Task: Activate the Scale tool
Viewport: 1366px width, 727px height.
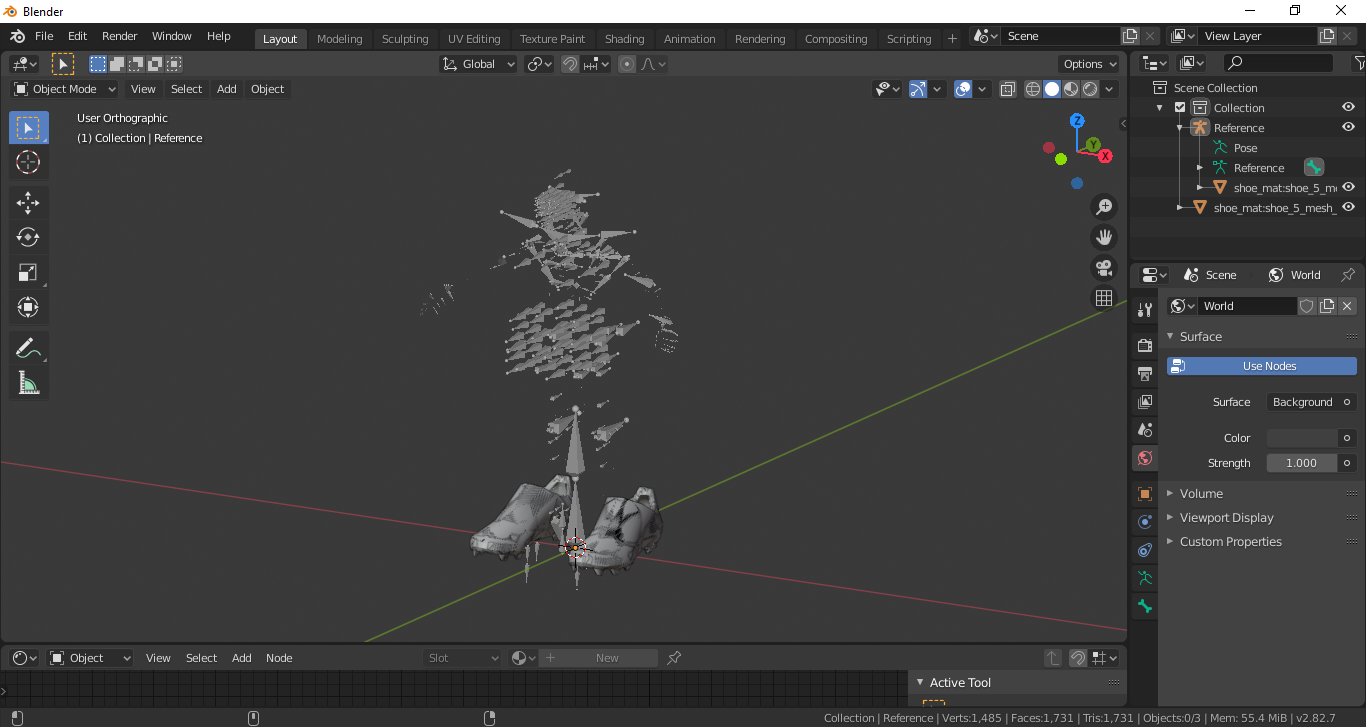Action: [x=28, y=272]
